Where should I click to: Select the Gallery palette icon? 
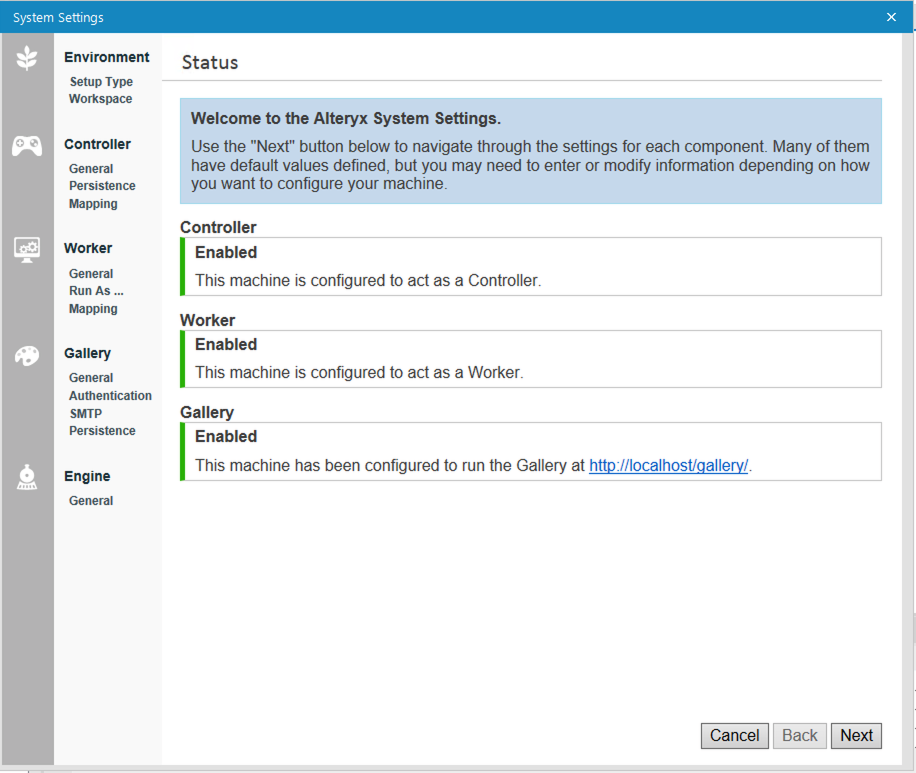27,355
